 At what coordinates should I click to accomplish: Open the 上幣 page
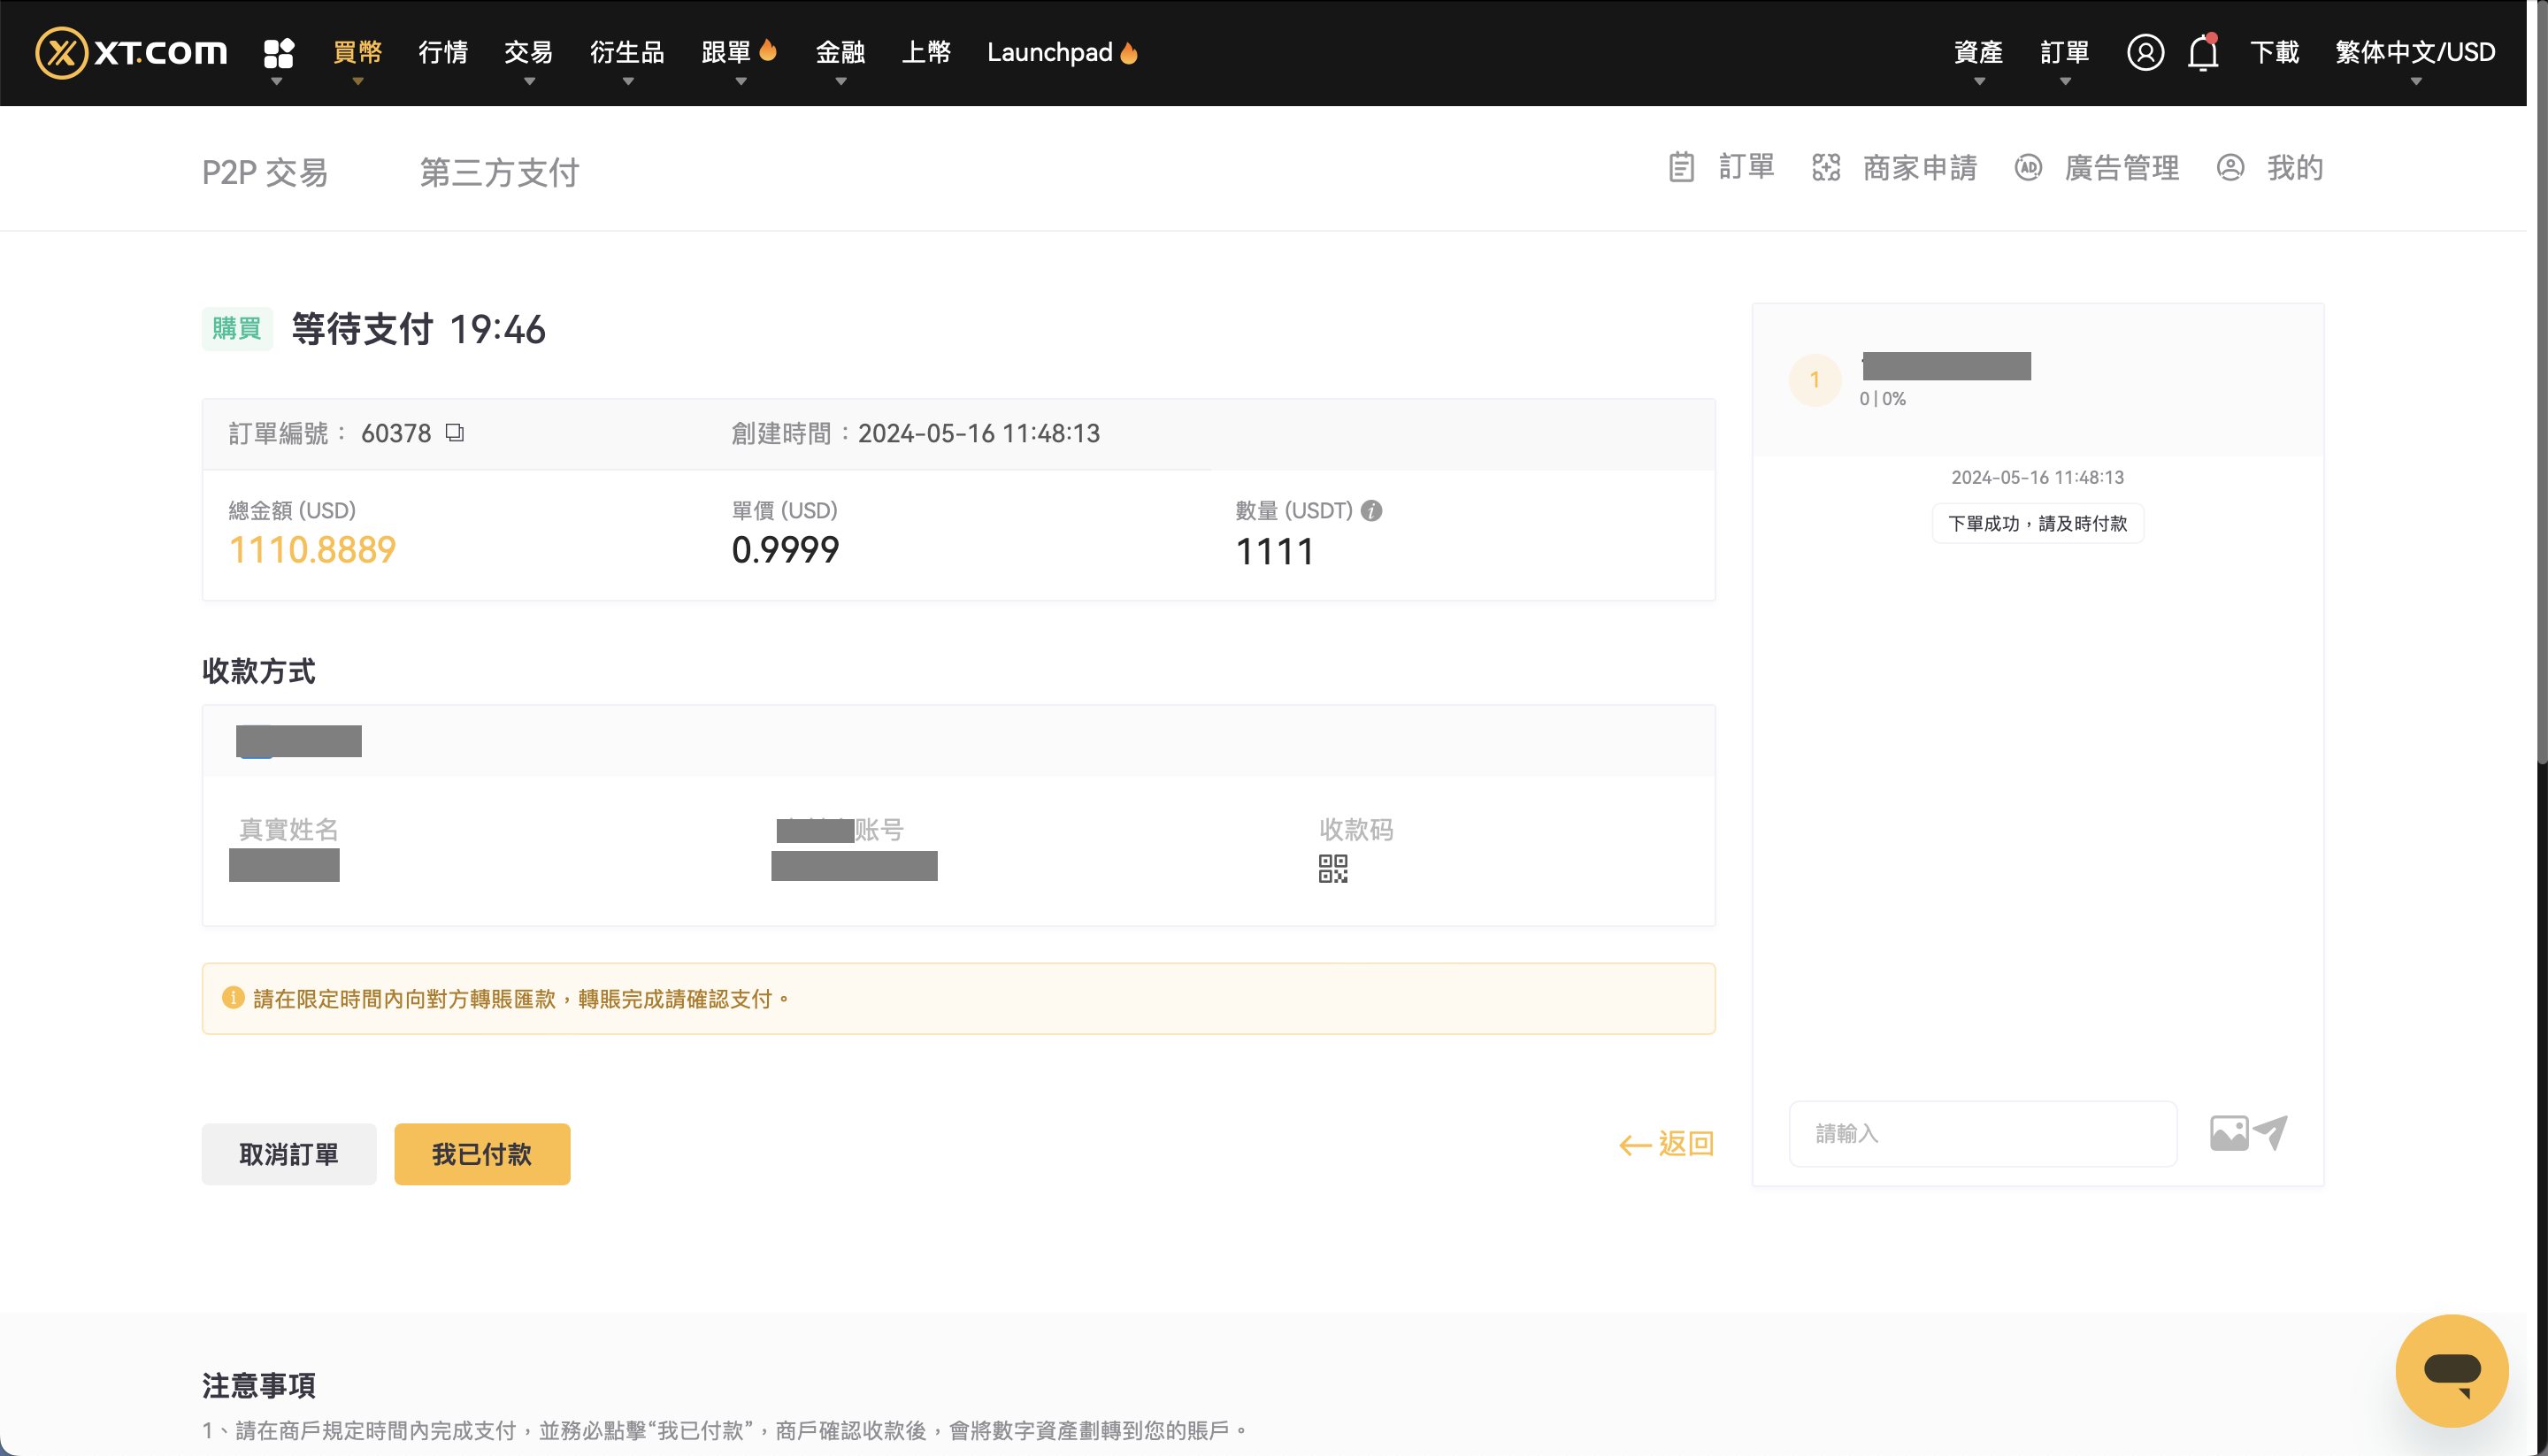pos(926,52)
